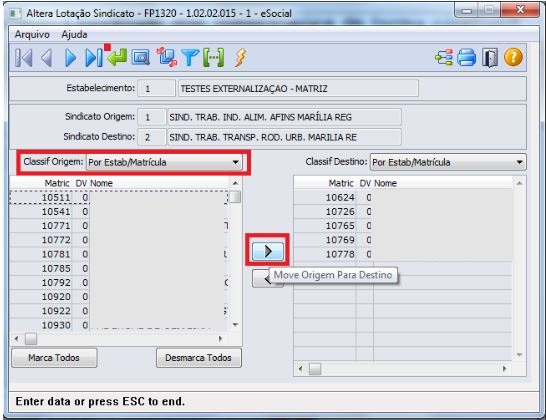Image resolution: width=546 pixels, height=420 pixels.
Task: Exit via the door icon
Action: (490, 57)
